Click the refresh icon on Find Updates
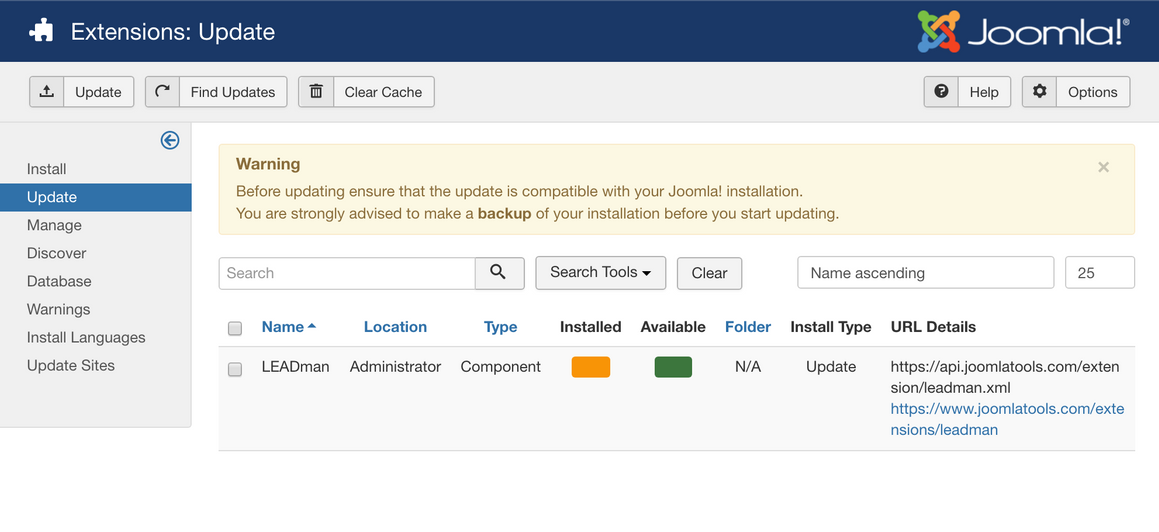This screenshot has width=1159, height=532. 163,92
